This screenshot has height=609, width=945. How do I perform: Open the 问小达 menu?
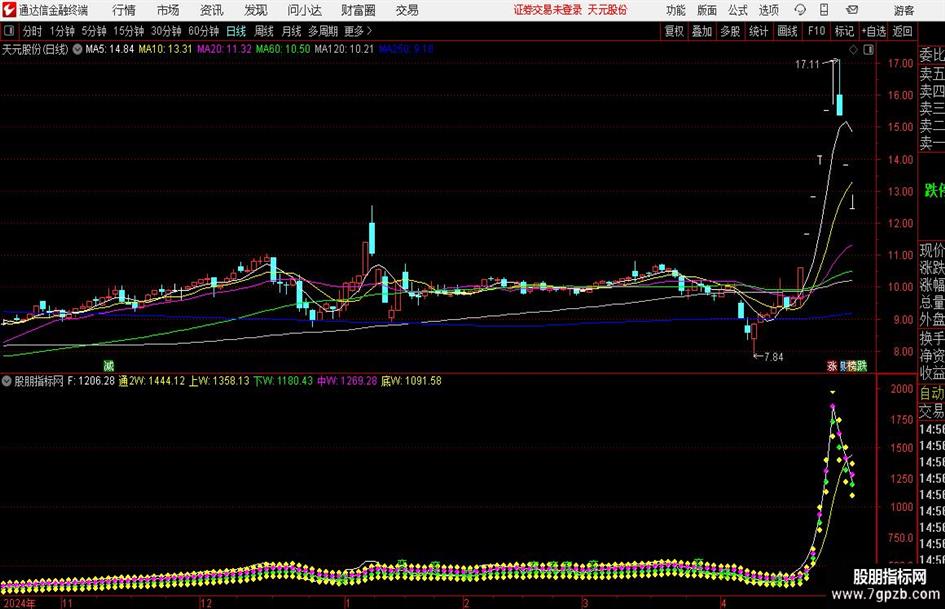point(304,10)
